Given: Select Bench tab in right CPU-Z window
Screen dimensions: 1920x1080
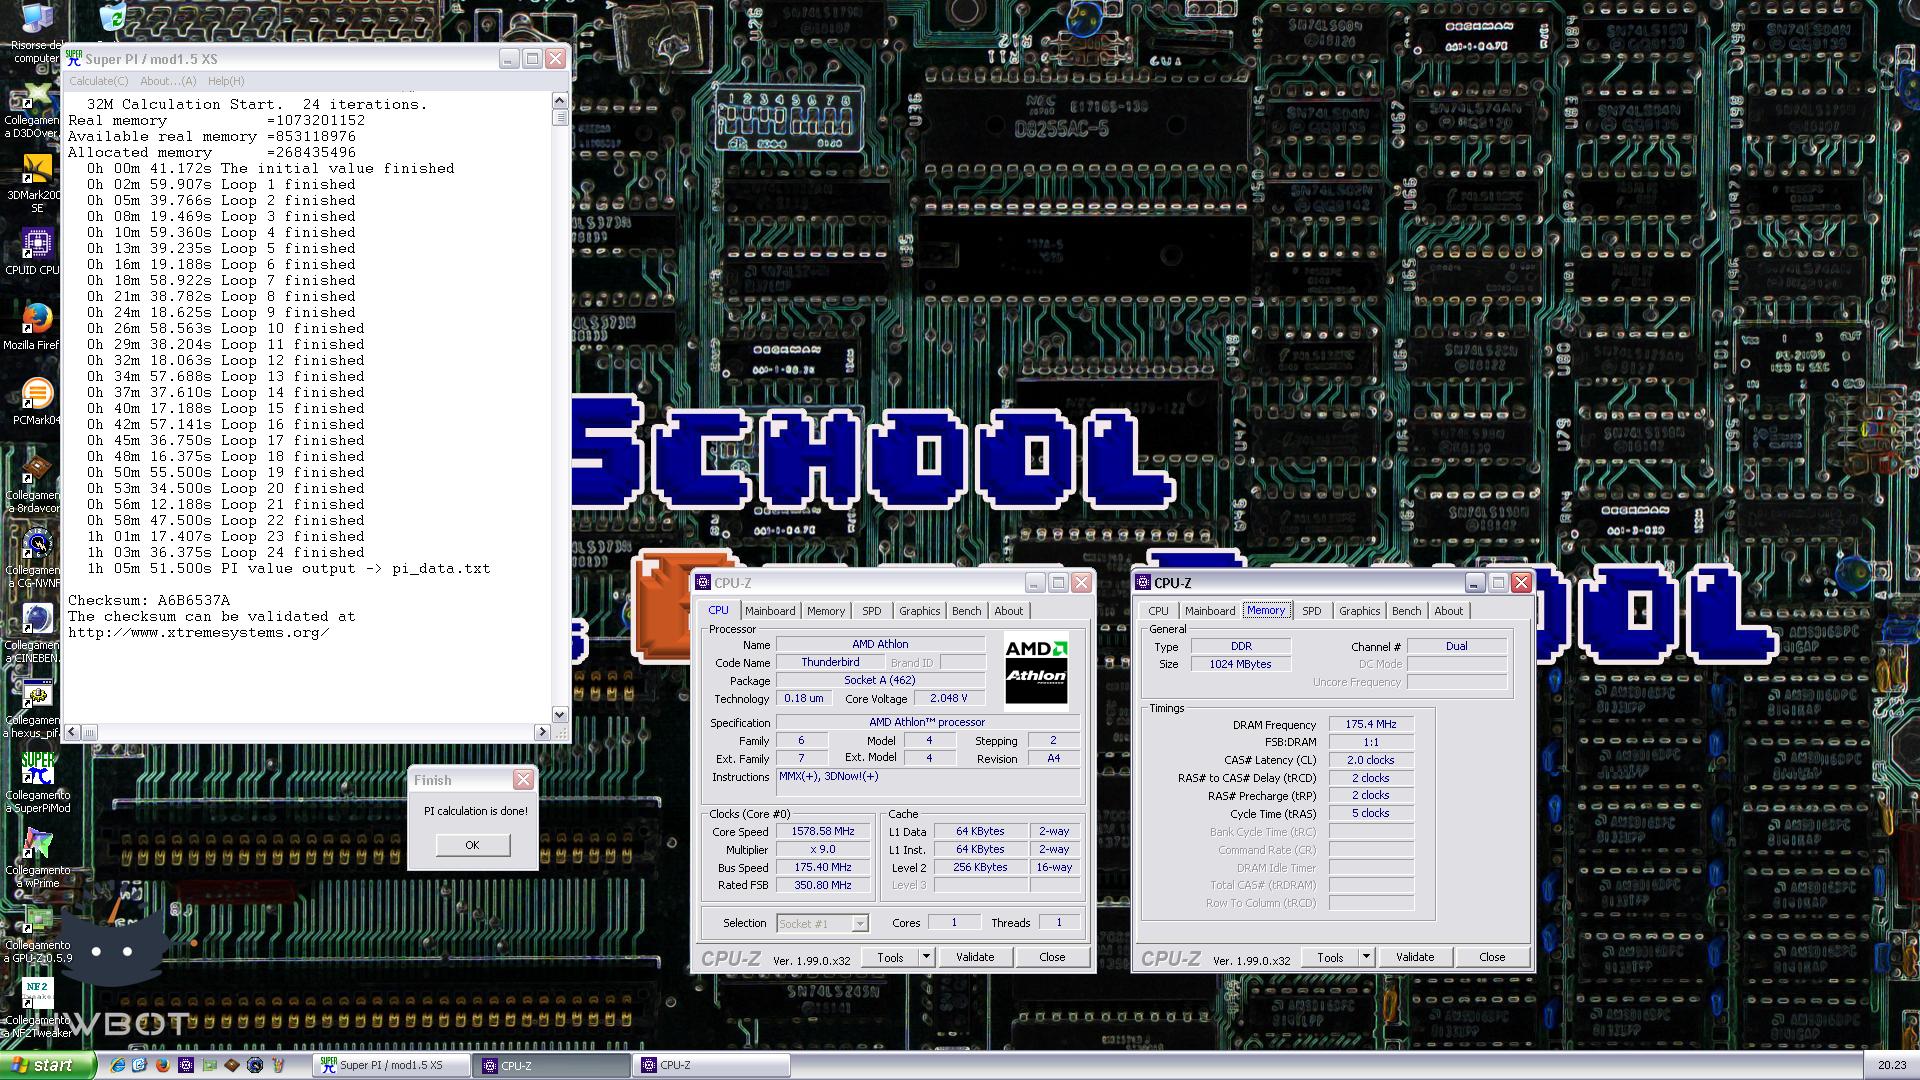Looking at the screenshot, I should [1406, 611].
